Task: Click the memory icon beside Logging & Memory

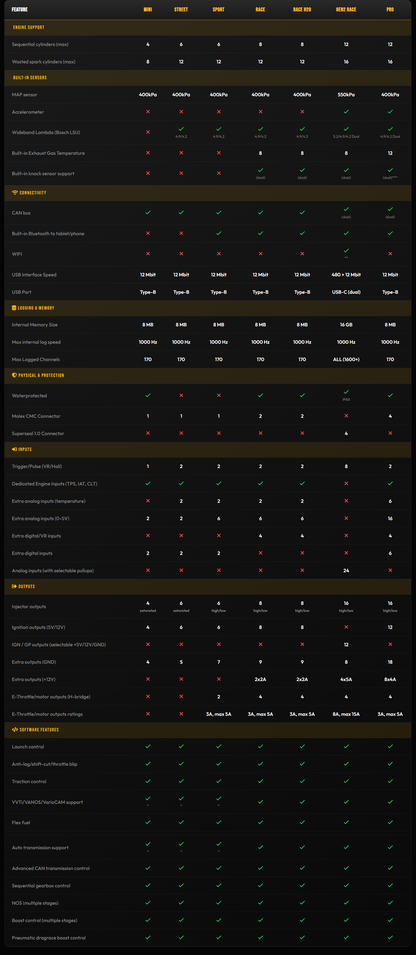Action: (14, 308)
